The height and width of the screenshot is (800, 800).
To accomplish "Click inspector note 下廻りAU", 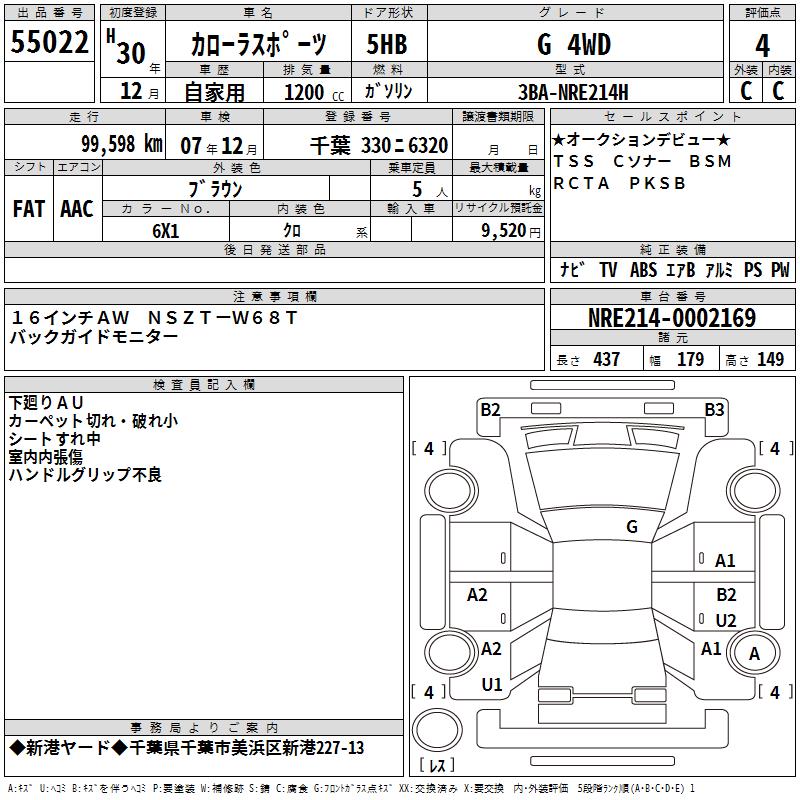I will pos(46,403).
